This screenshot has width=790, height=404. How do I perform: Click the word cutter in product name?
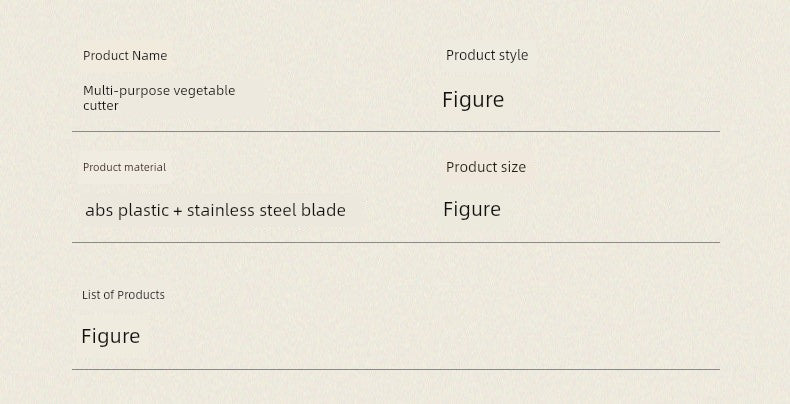[x=100, y=106]
